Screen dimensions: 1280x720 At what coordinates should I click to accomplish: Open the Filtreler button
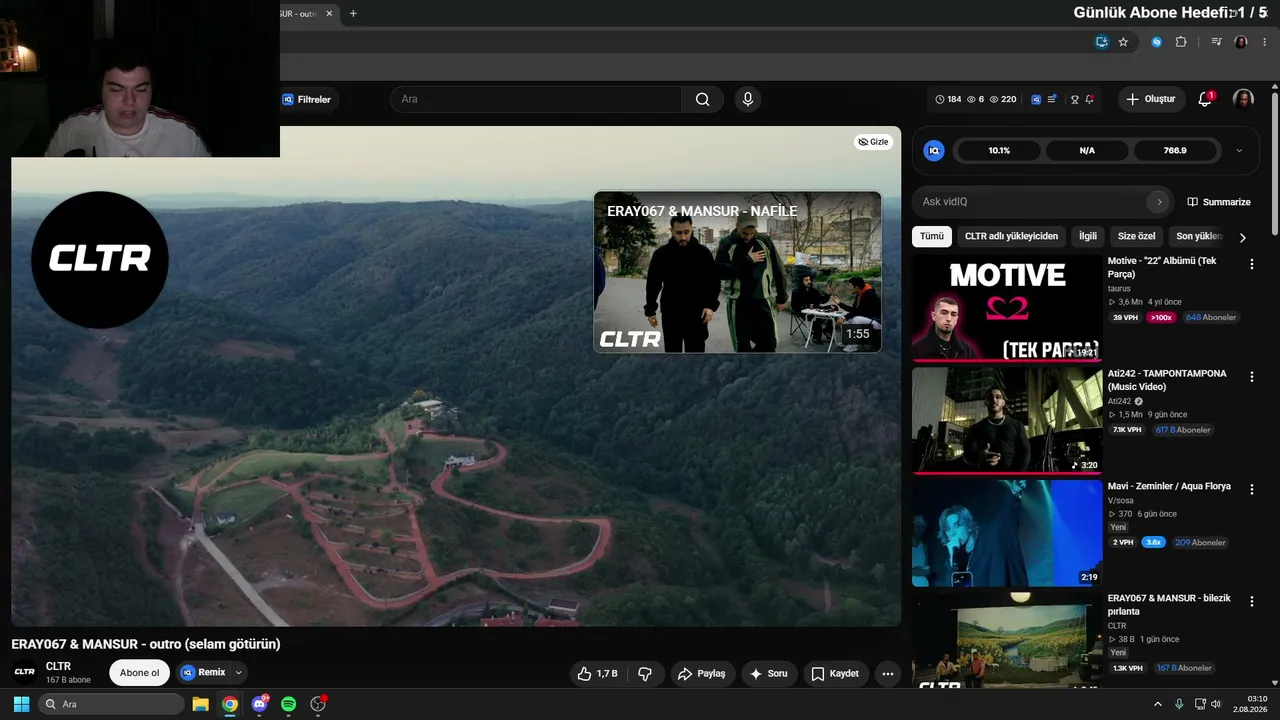306,99
